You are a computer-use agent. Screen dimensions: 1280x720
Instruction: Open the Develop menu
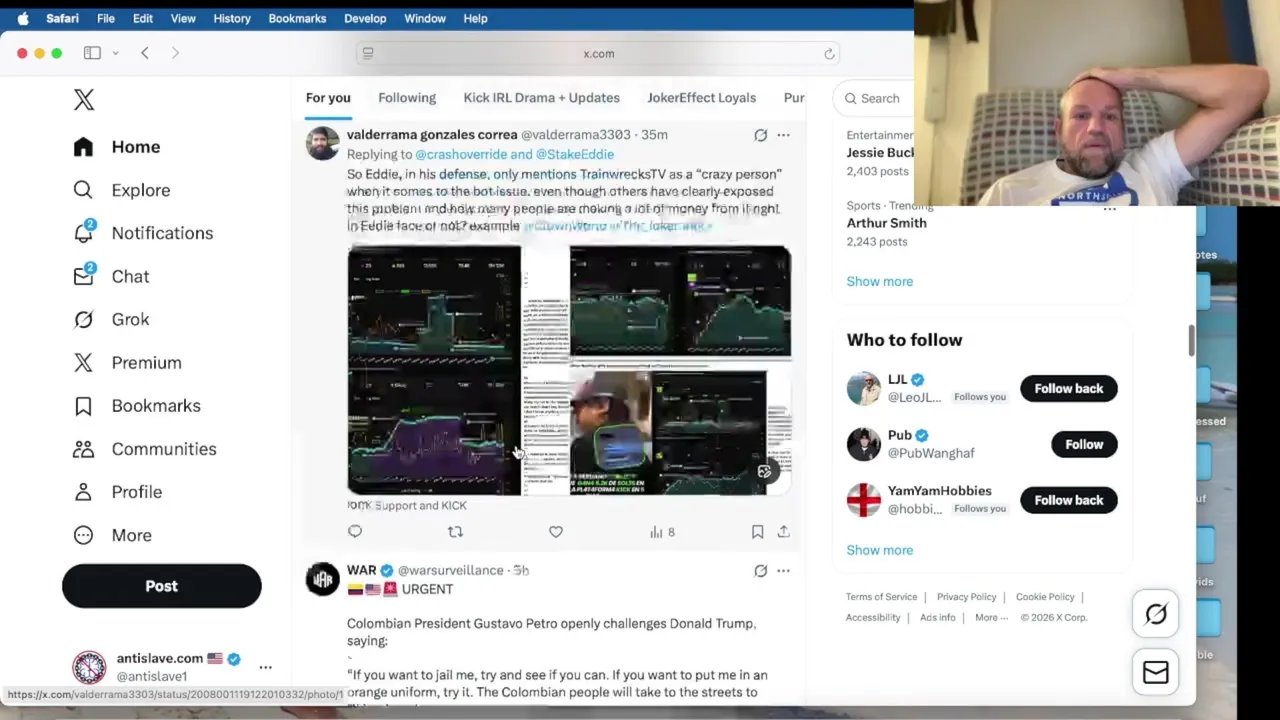pyautogui.click(x=365, y=18)
